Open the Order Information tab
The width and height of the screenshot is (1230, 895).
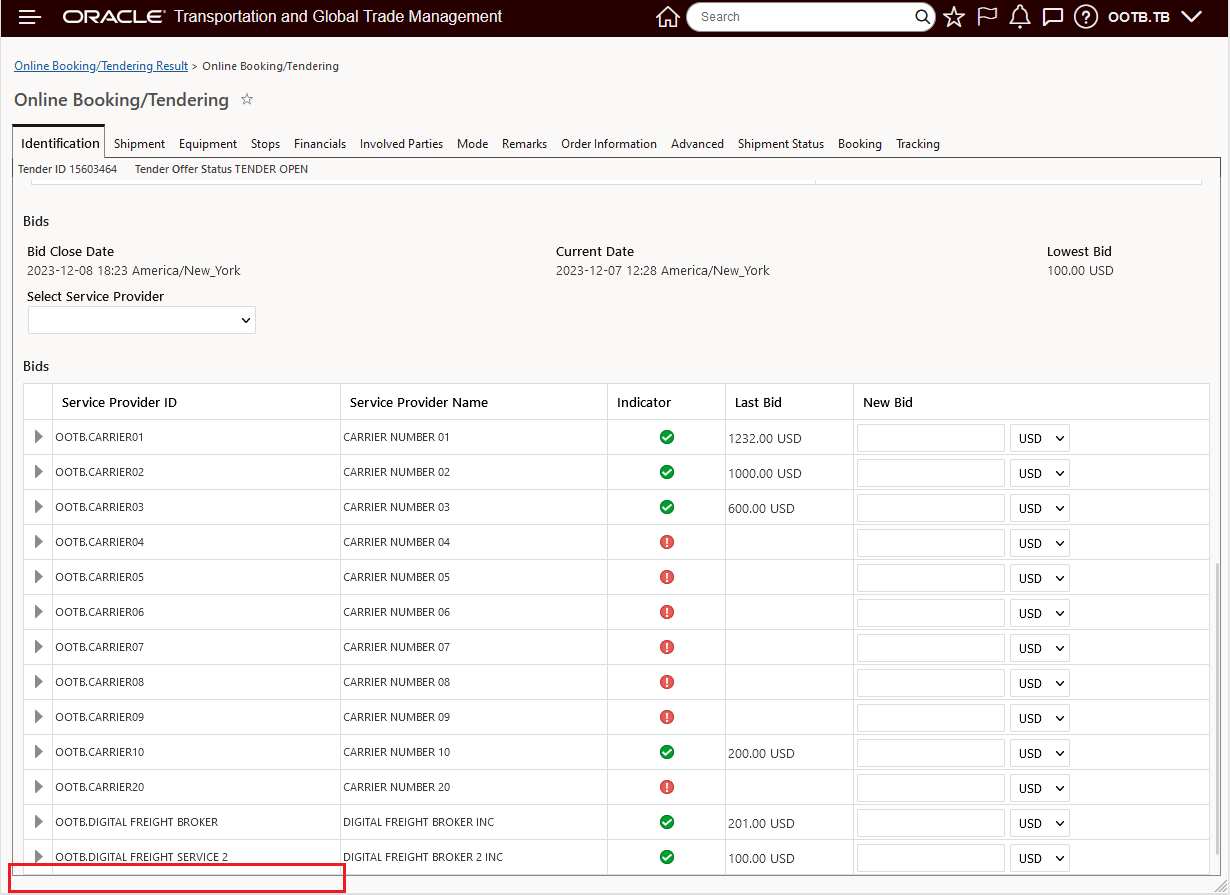coord(609,144)
